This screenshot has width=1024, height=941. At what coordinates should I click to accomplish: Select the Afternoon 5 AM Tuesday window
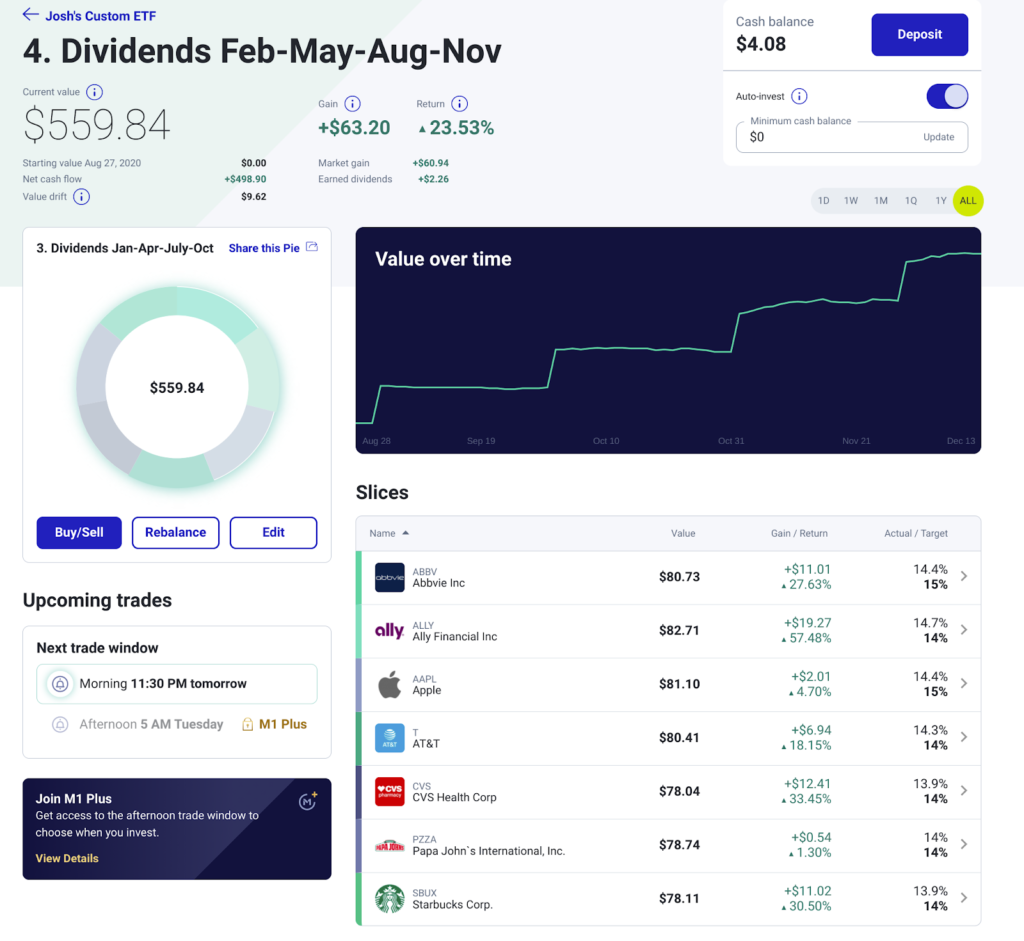[150, 724]
